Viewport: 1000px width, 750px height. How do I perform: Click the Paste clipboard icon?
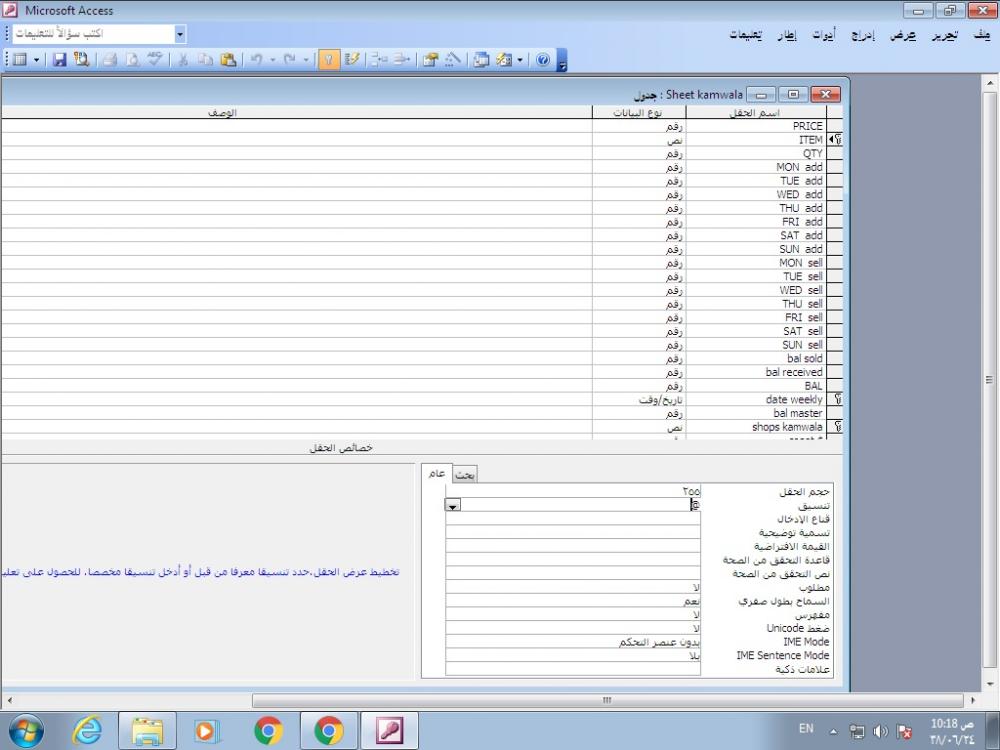point(228,60)
